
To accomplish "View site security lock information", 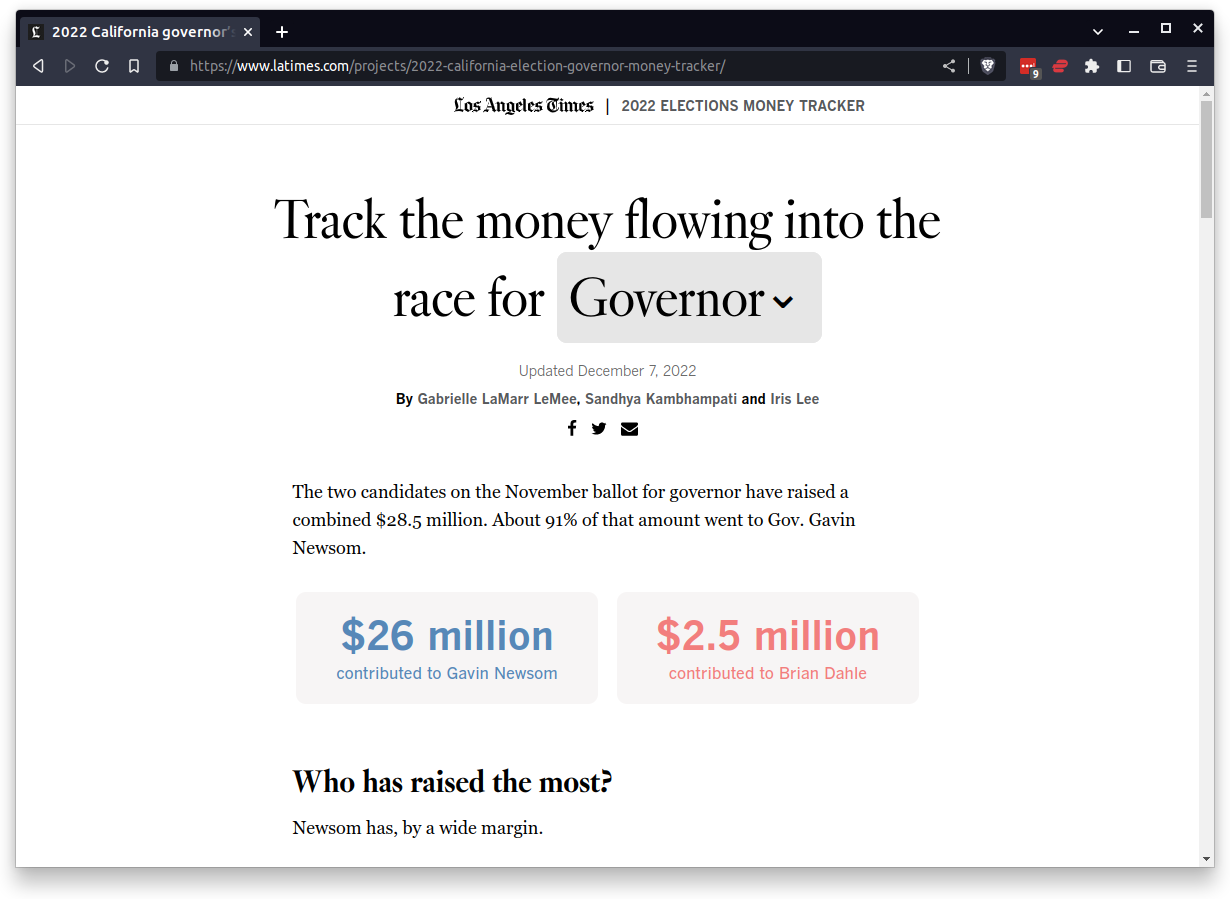I will [x=174, y=66].
